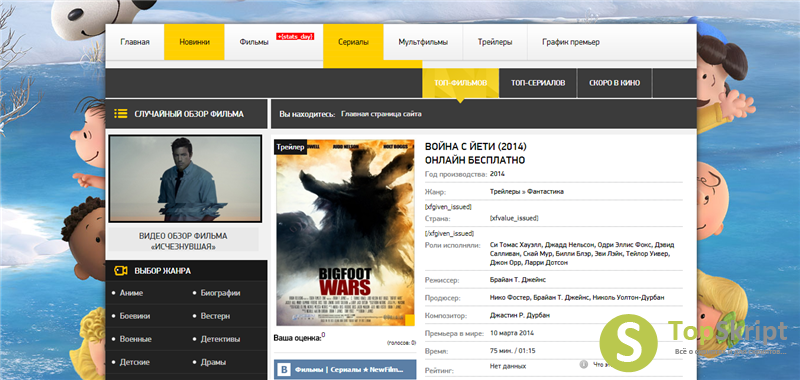Click the green TopSkript S logo
The image size is (800, 380).
[628, 343]
